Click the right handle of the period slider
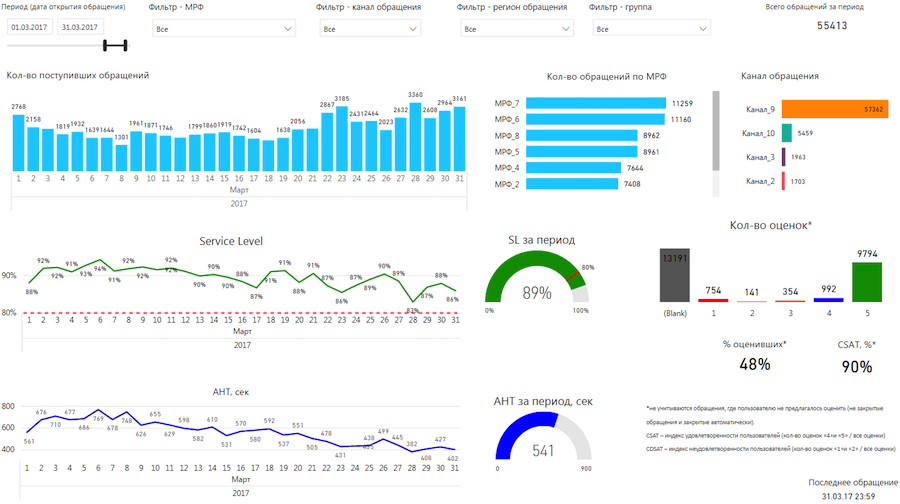This screenshot has height=504, width=900. [125, 45]
